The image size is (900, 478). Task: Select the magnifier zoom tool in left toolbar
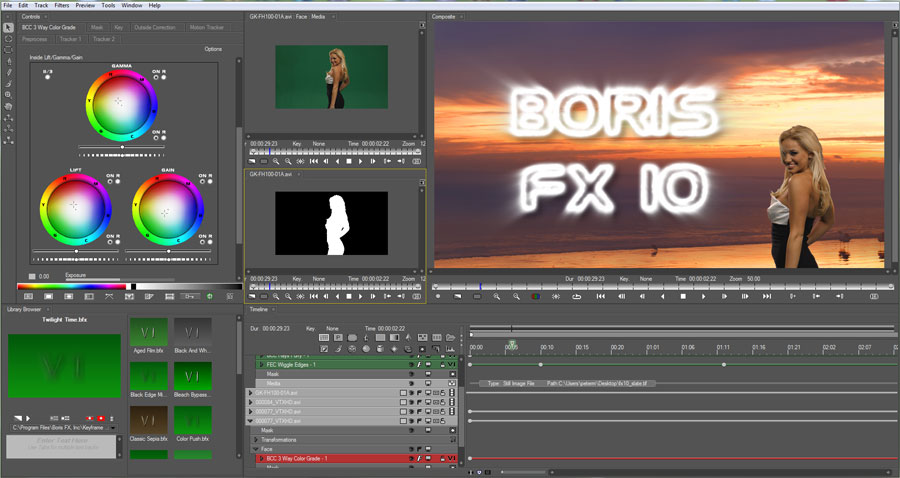pos(8,95)
